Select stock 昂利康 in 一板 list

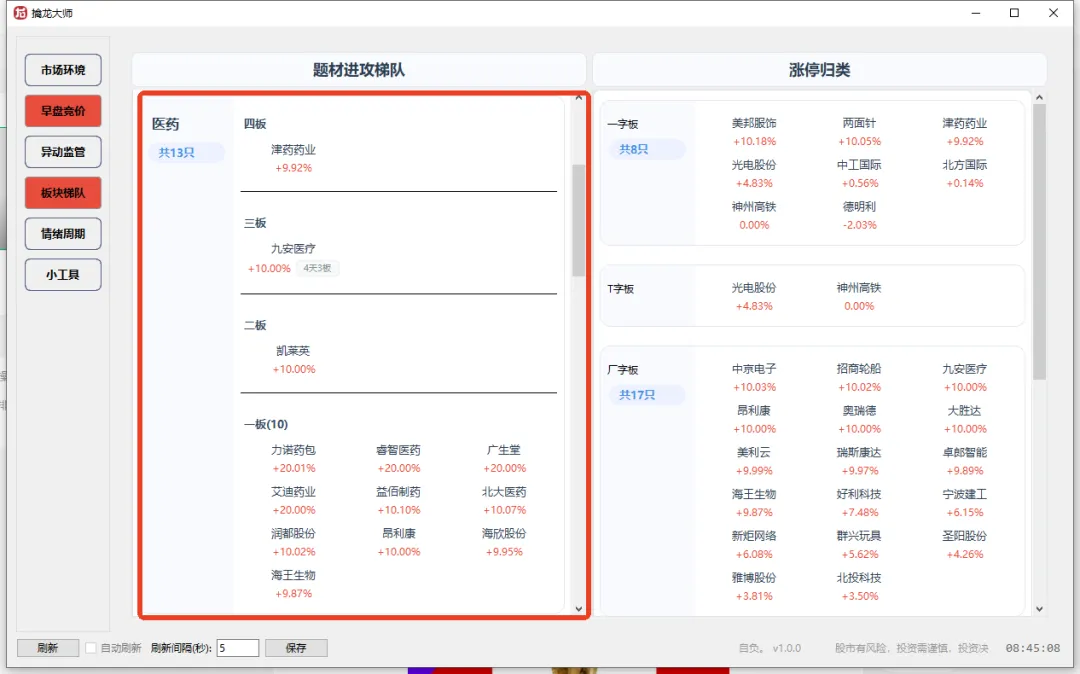coord(398,533)
